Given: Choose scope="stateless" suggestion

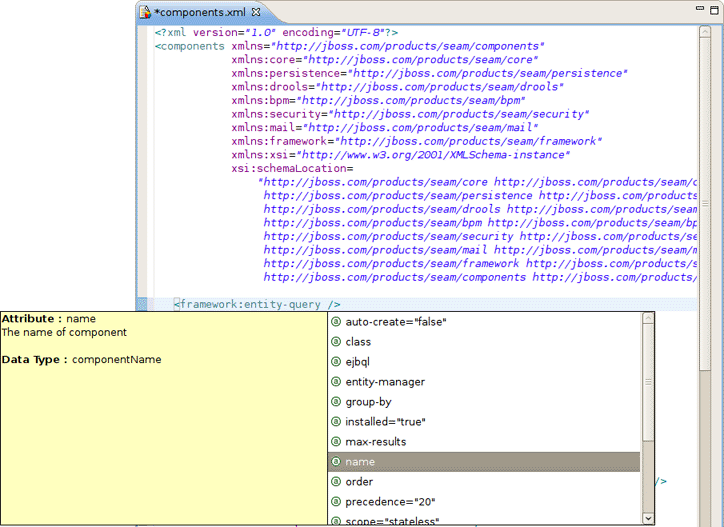Looking at the screenshot, I should click(x=484, y=520).
